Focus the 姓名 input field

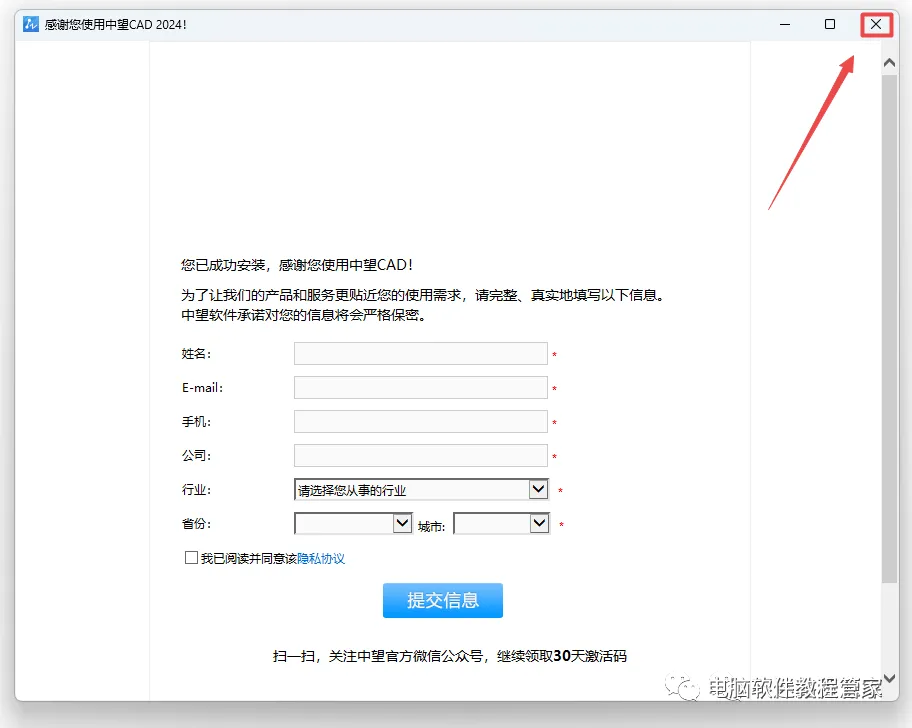pyautogui.click(x=421, y=354)
